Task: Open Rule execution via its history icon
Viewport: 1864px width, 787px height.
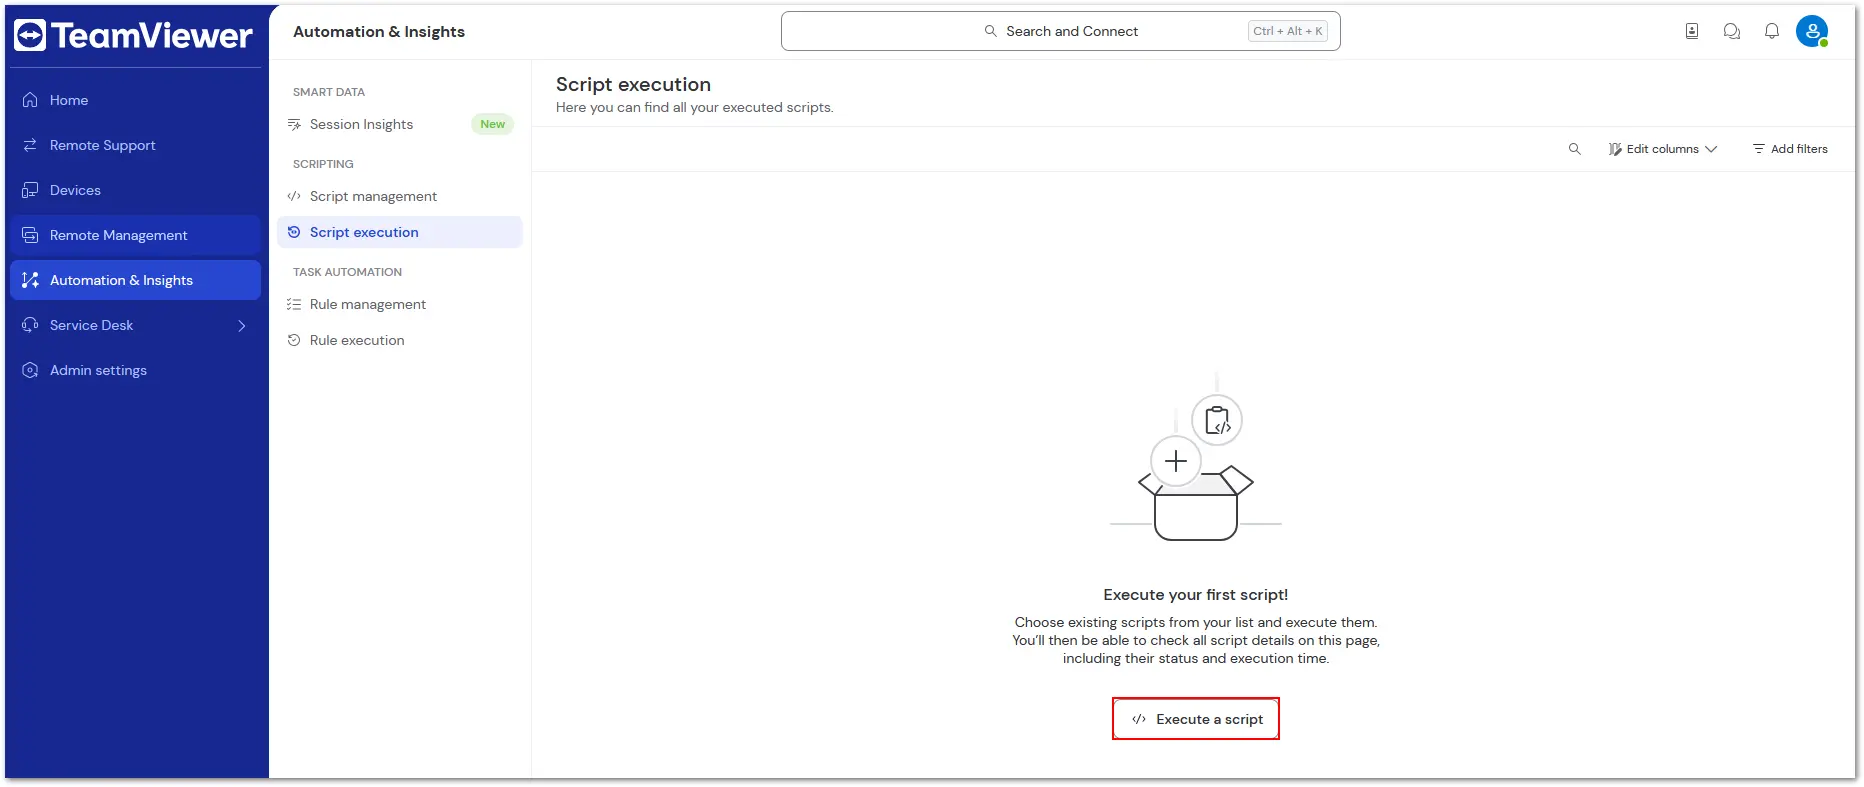Action: click(294, 340)
